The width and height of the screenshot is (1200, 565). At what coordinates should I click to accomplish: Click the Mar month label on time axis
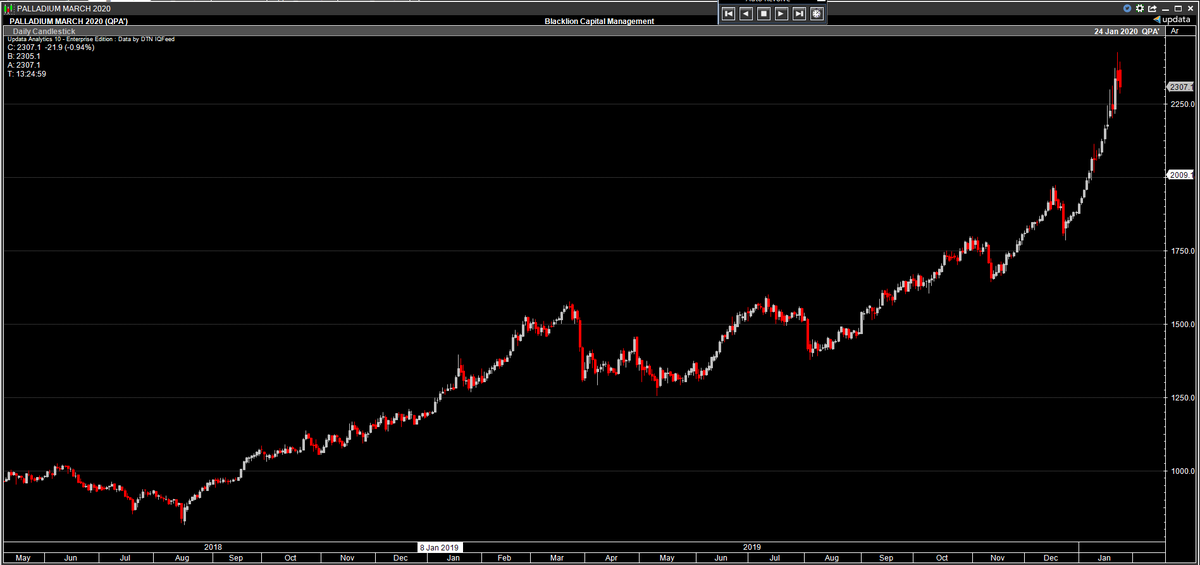tap(558, 558)
